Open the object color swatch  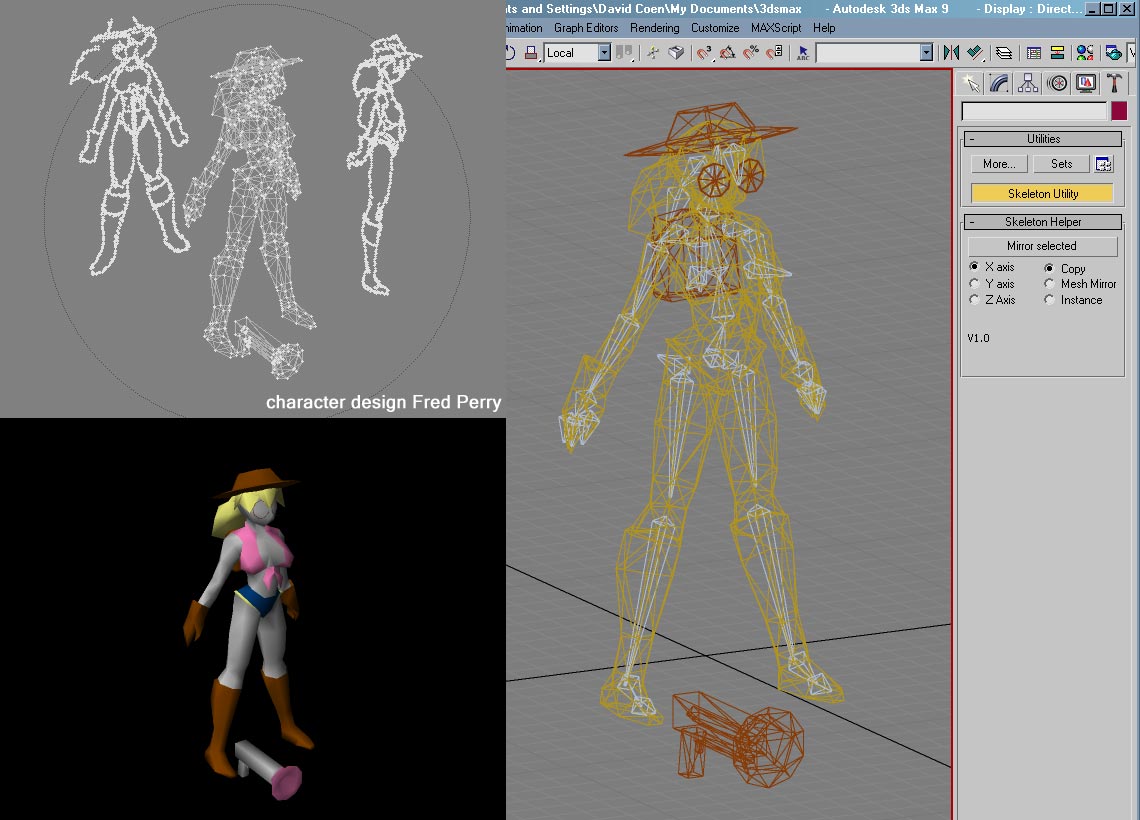[1119, 110]
